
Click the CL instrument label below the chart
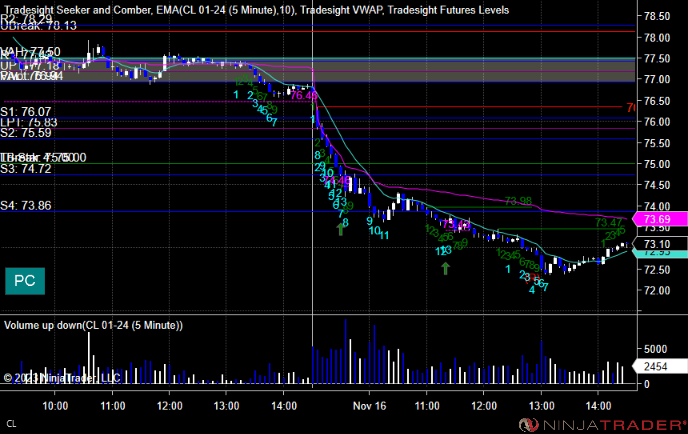[x=11, y=424]
